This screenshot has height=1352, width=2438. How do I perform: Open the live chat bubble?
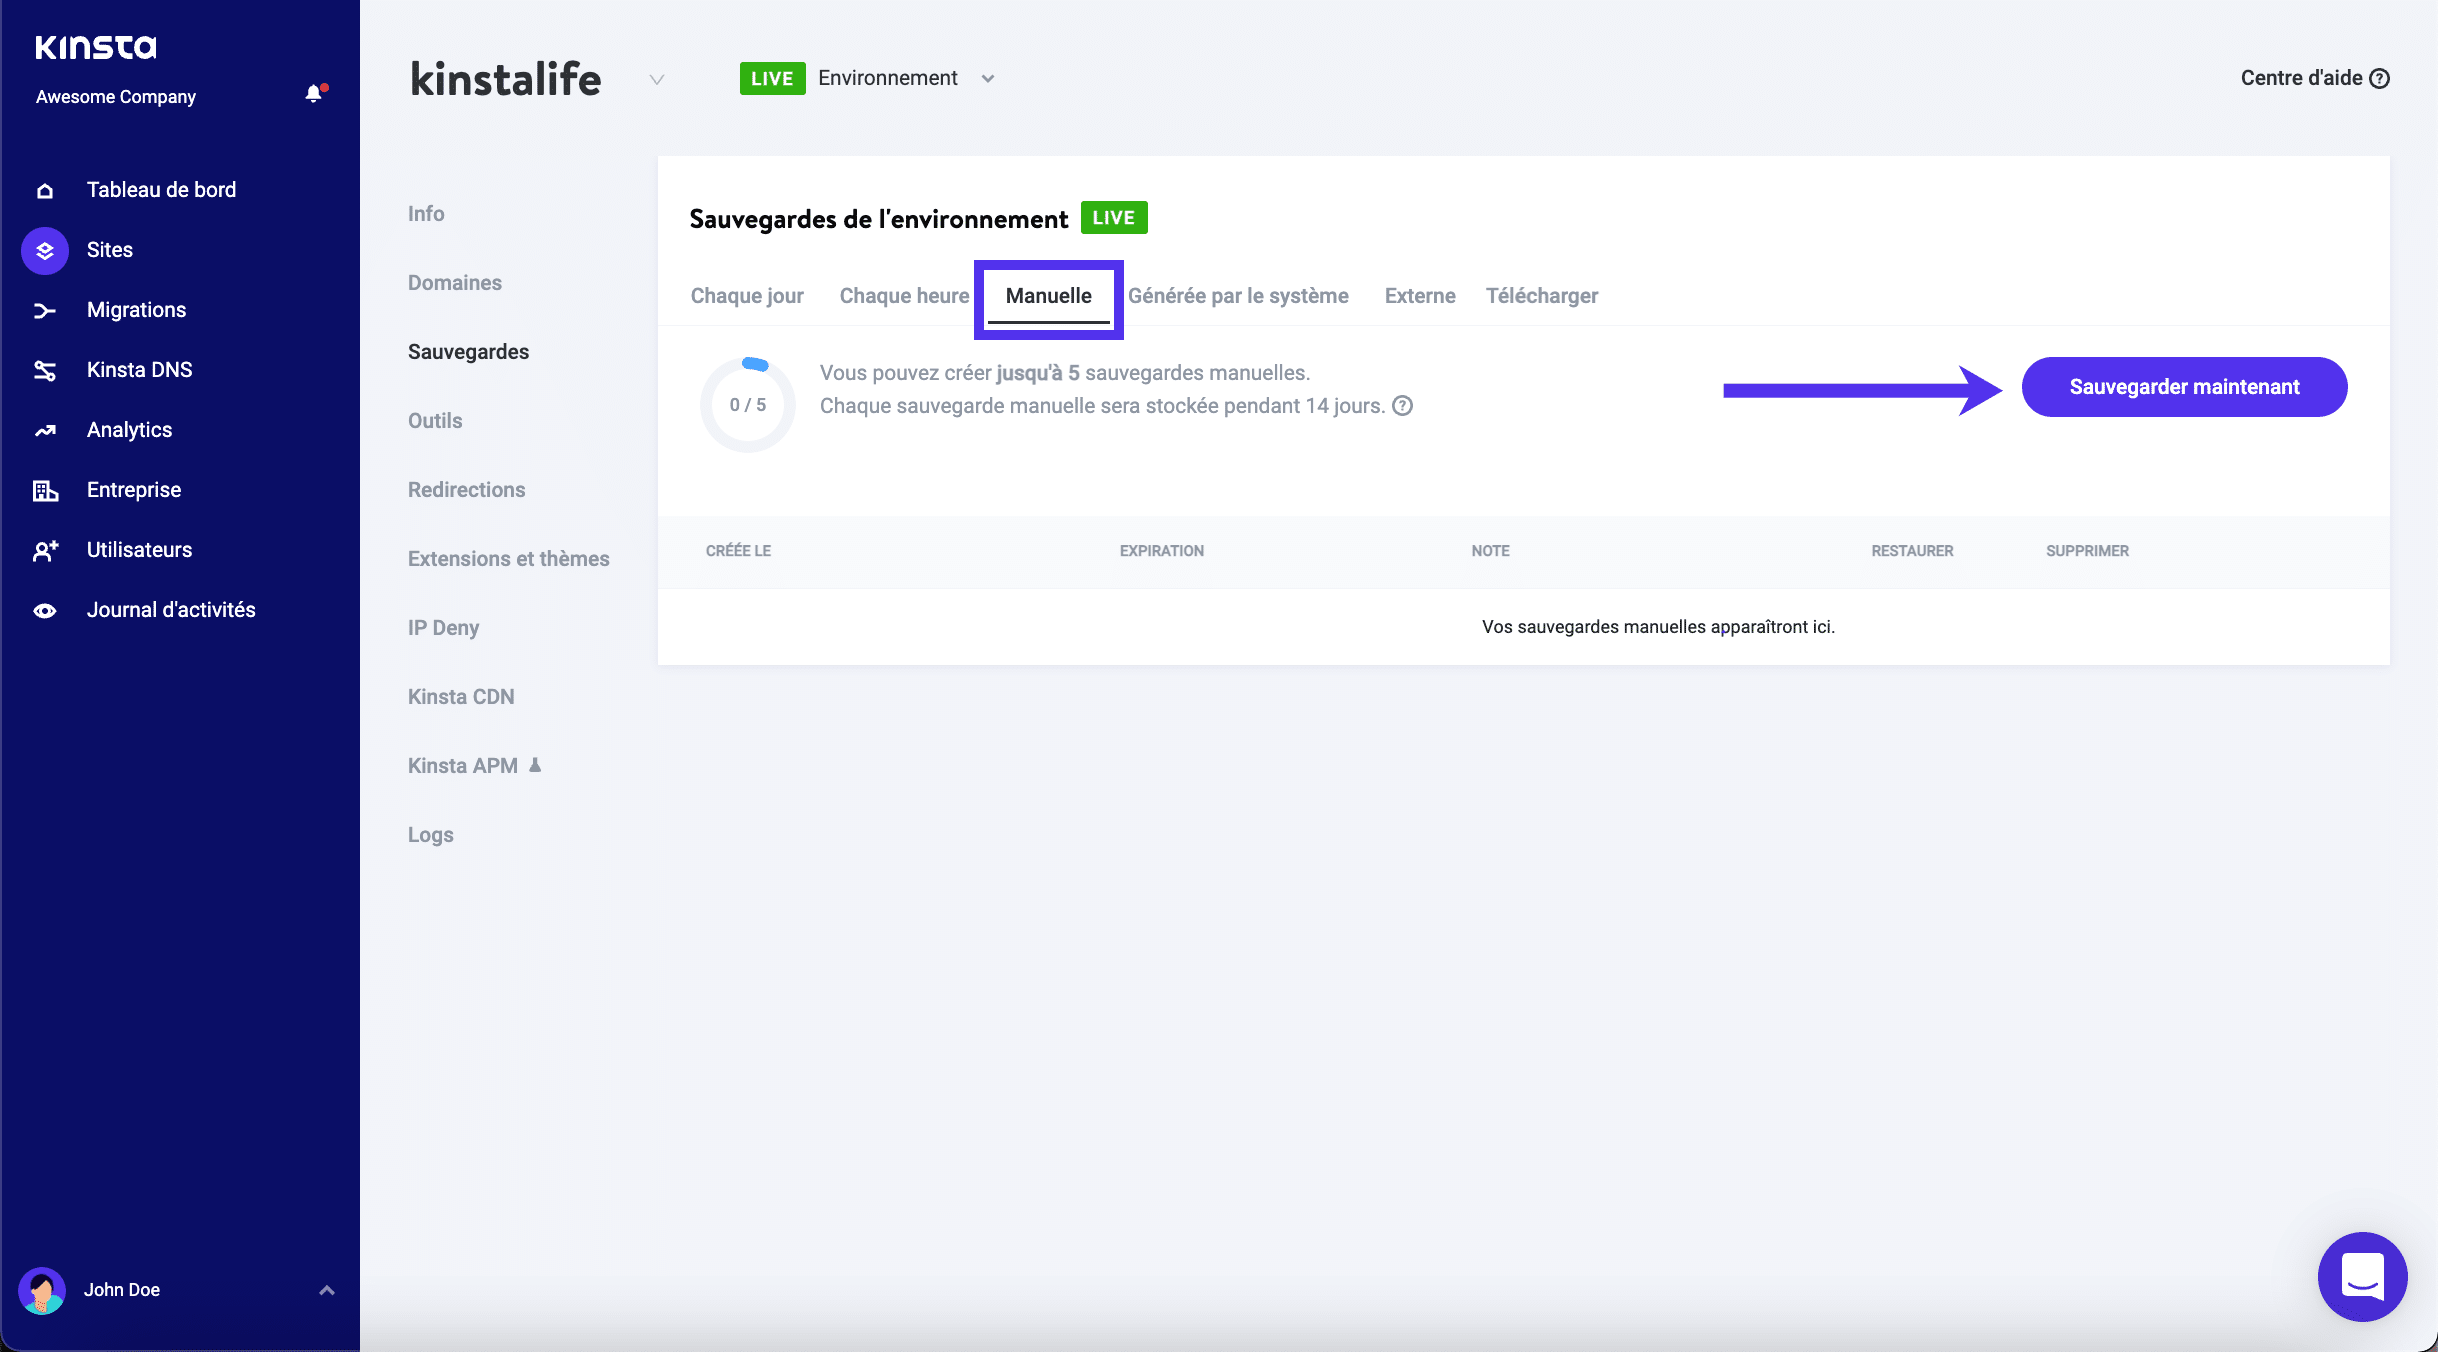tap(2362, 1277)
